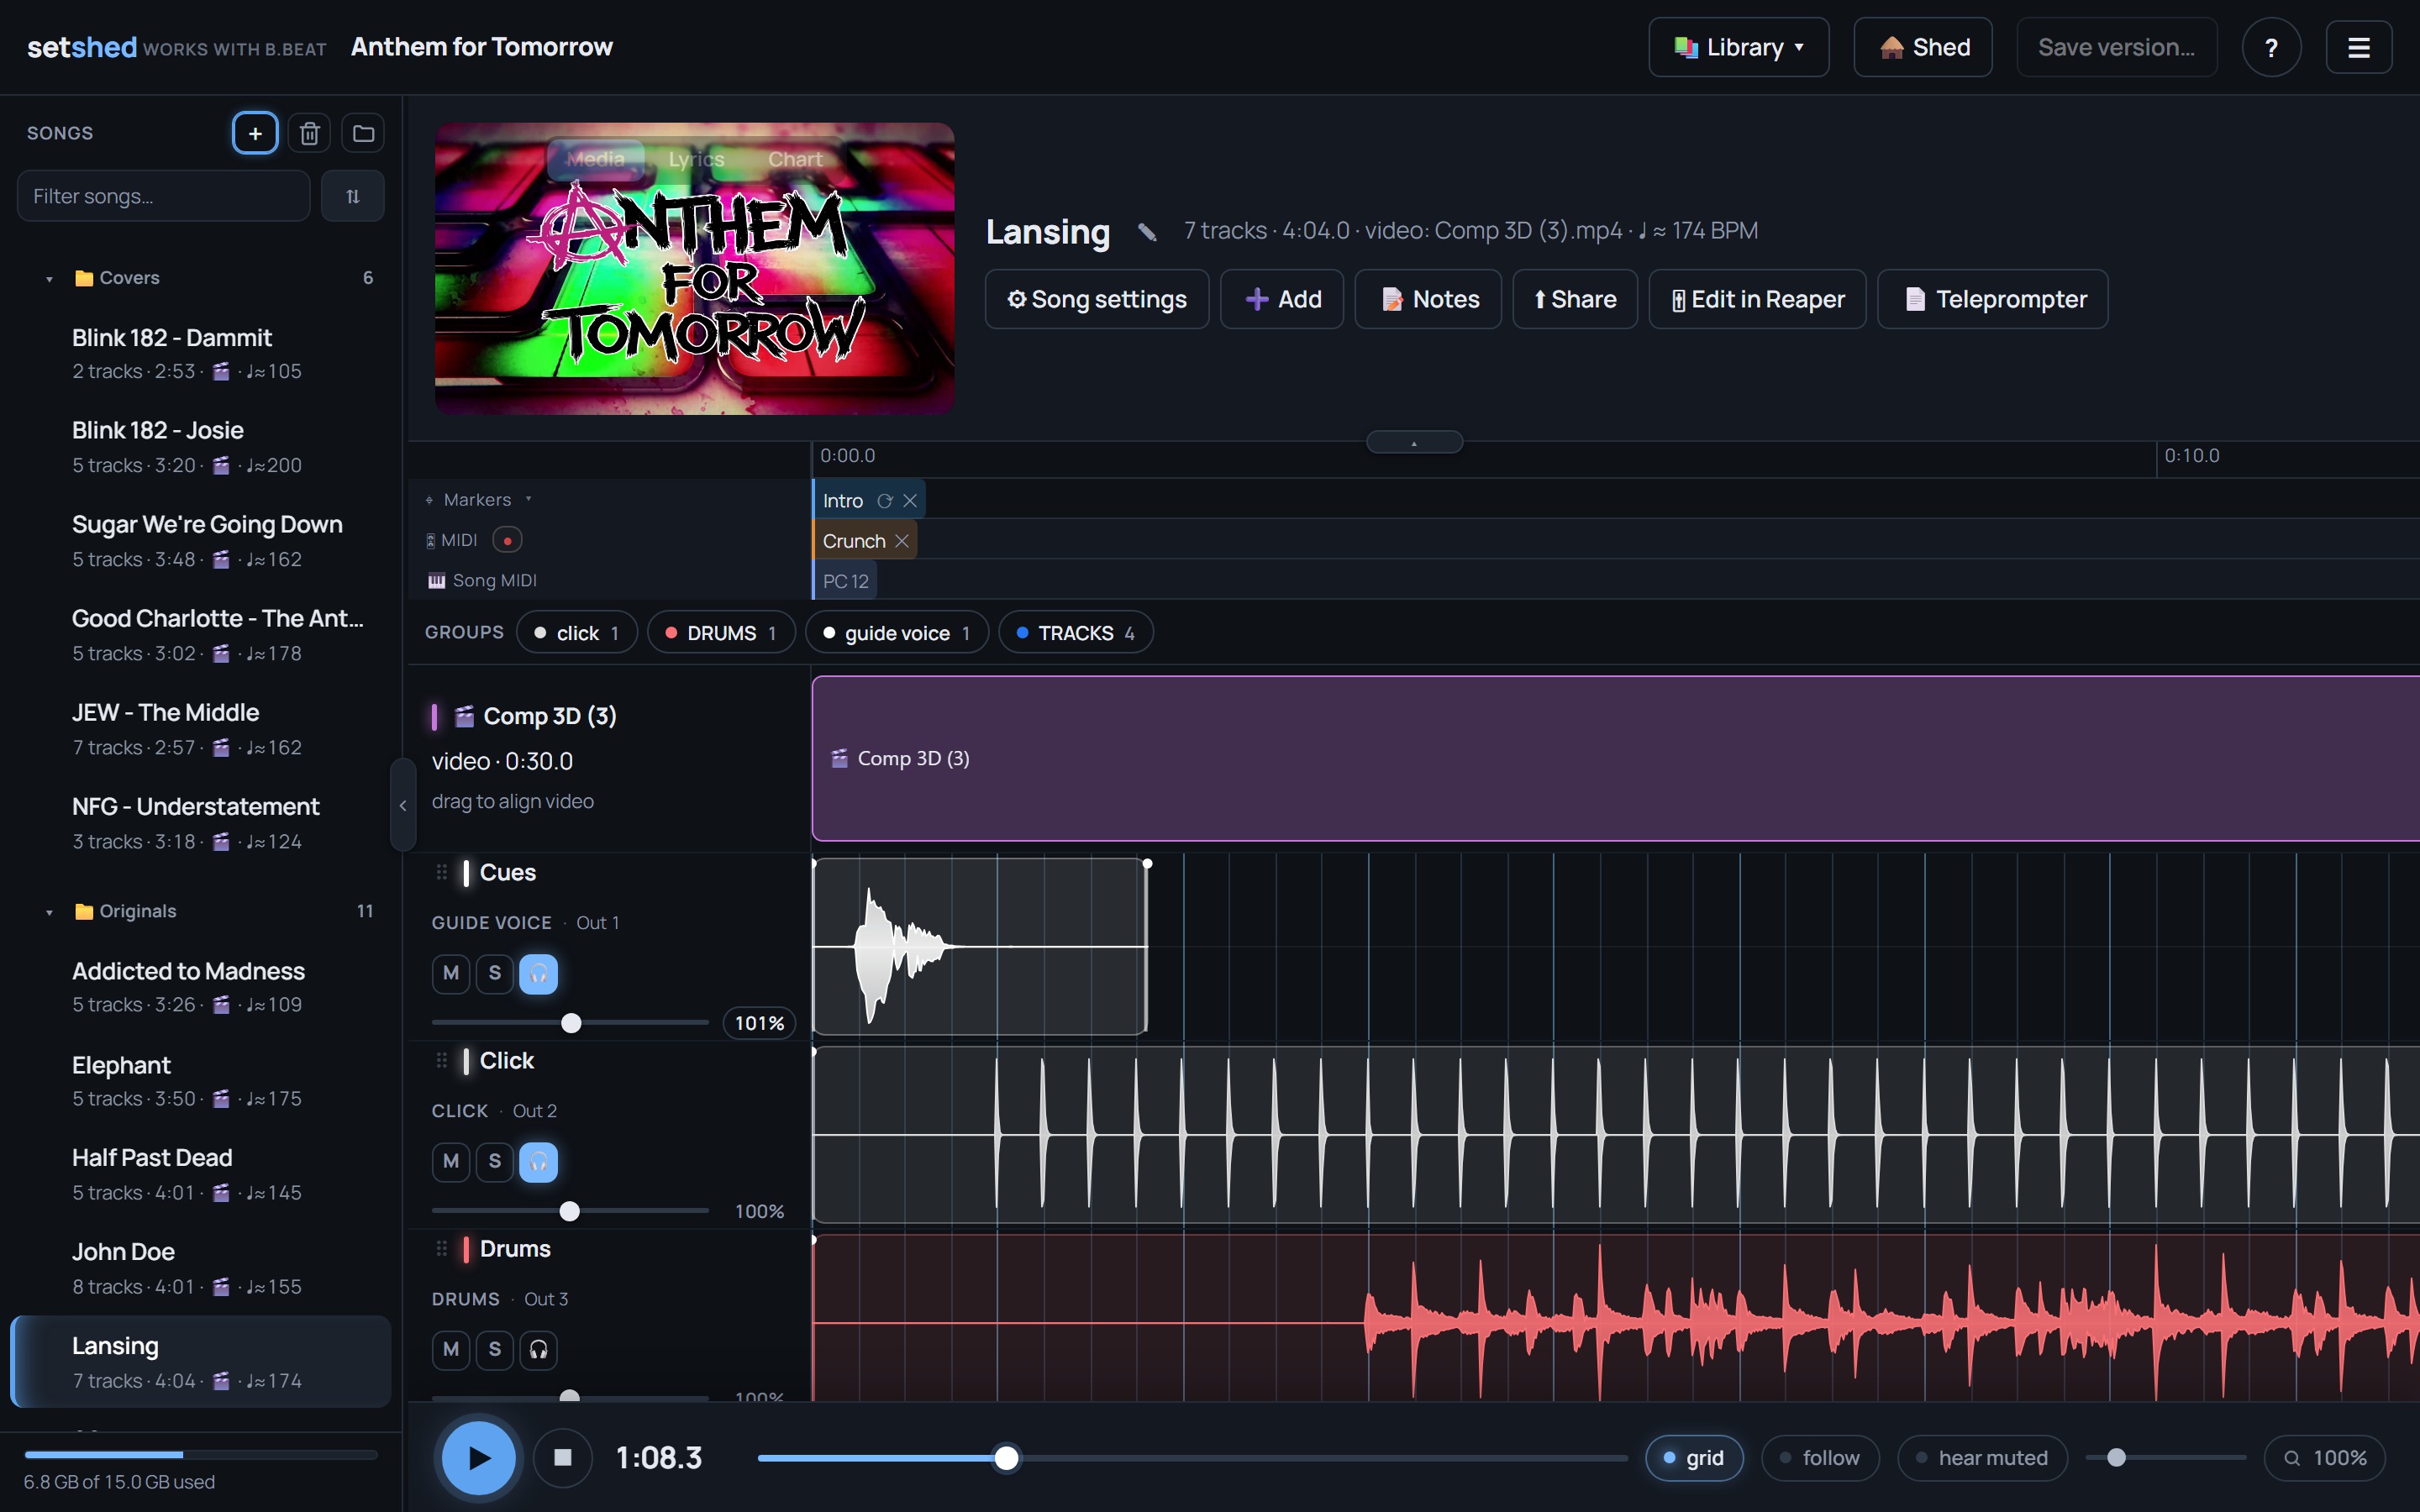The image size is (2420, 1512).
Task: Open the Library dropdown
Action: pos(1738,47)
